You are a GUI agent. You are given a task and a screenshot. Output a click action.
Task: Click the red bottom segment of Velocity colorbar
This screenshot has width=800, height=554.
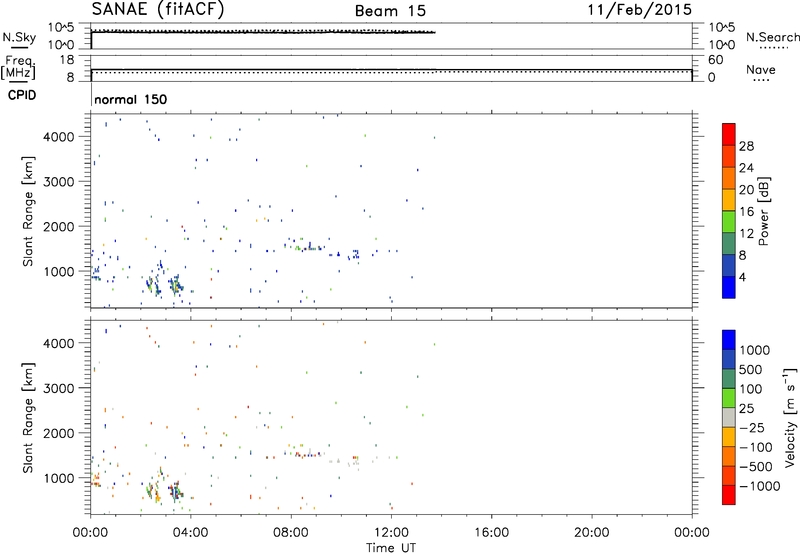tap(729, 495)
